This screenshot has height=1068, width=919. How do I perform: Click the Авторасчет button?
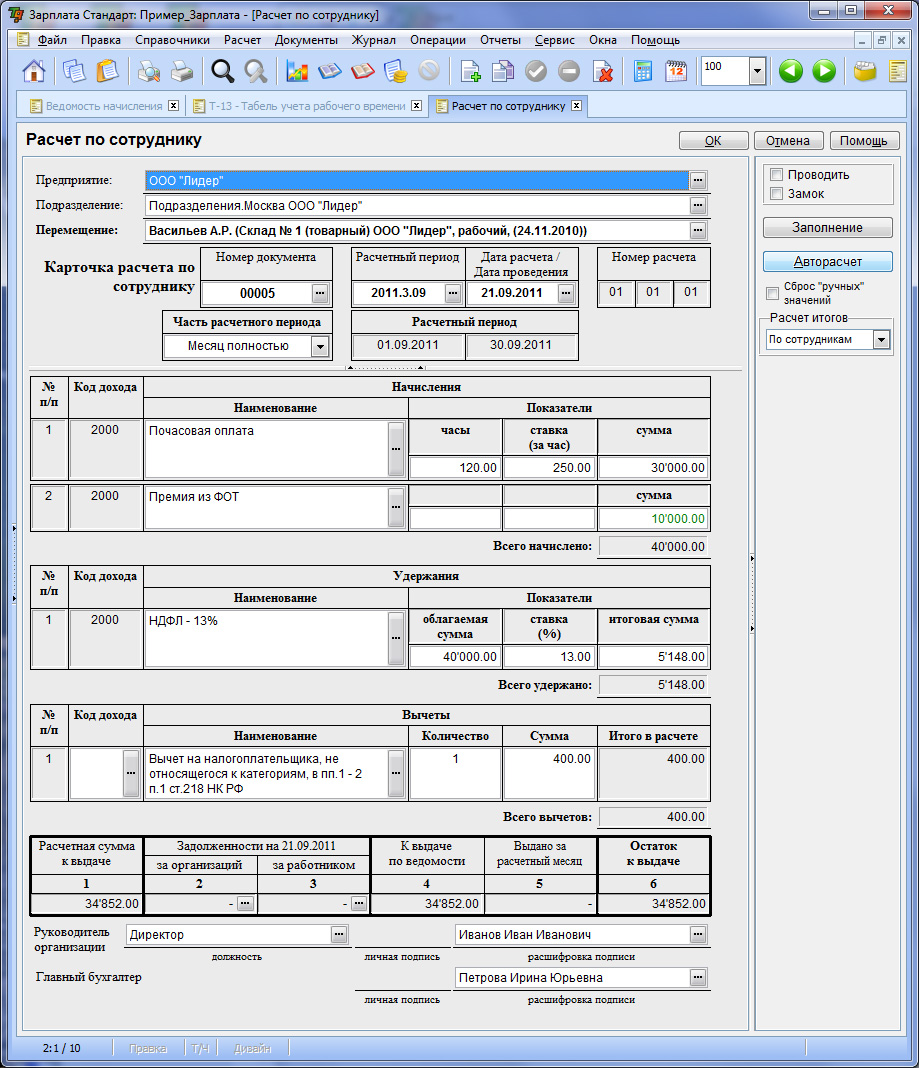click(x=827, y=262)
